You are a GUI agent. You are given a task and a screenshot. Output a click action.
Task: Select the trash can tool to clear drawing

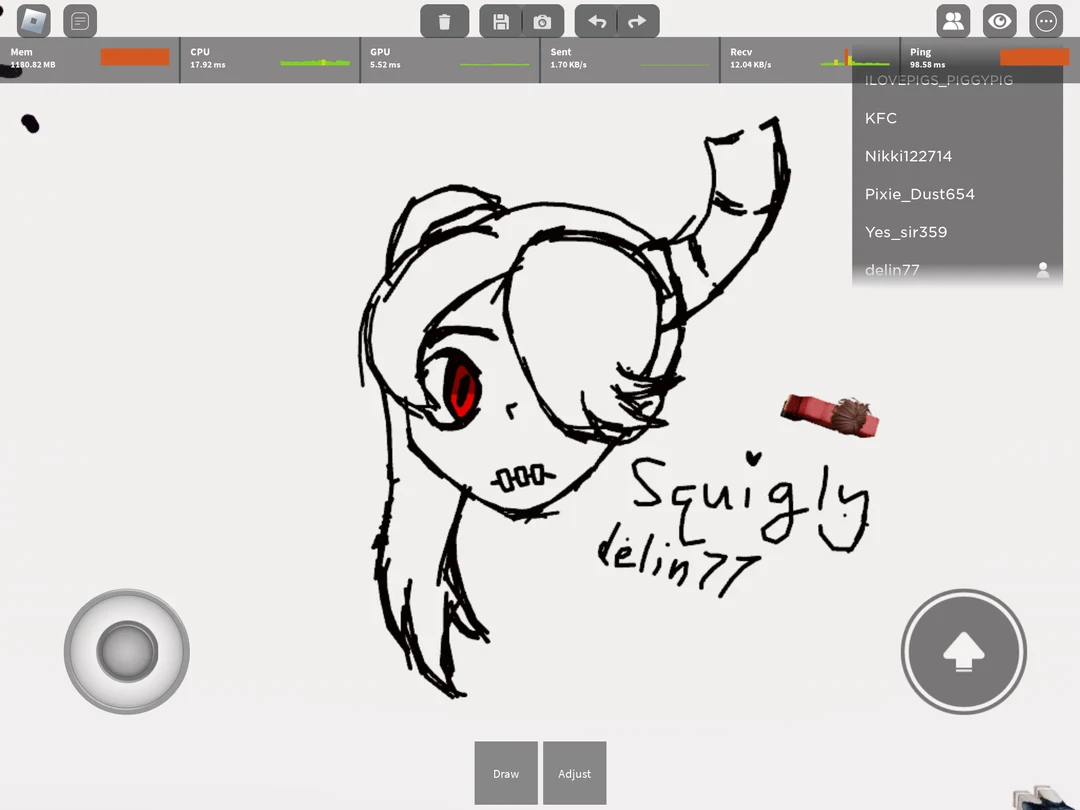[x=444, y=20]
